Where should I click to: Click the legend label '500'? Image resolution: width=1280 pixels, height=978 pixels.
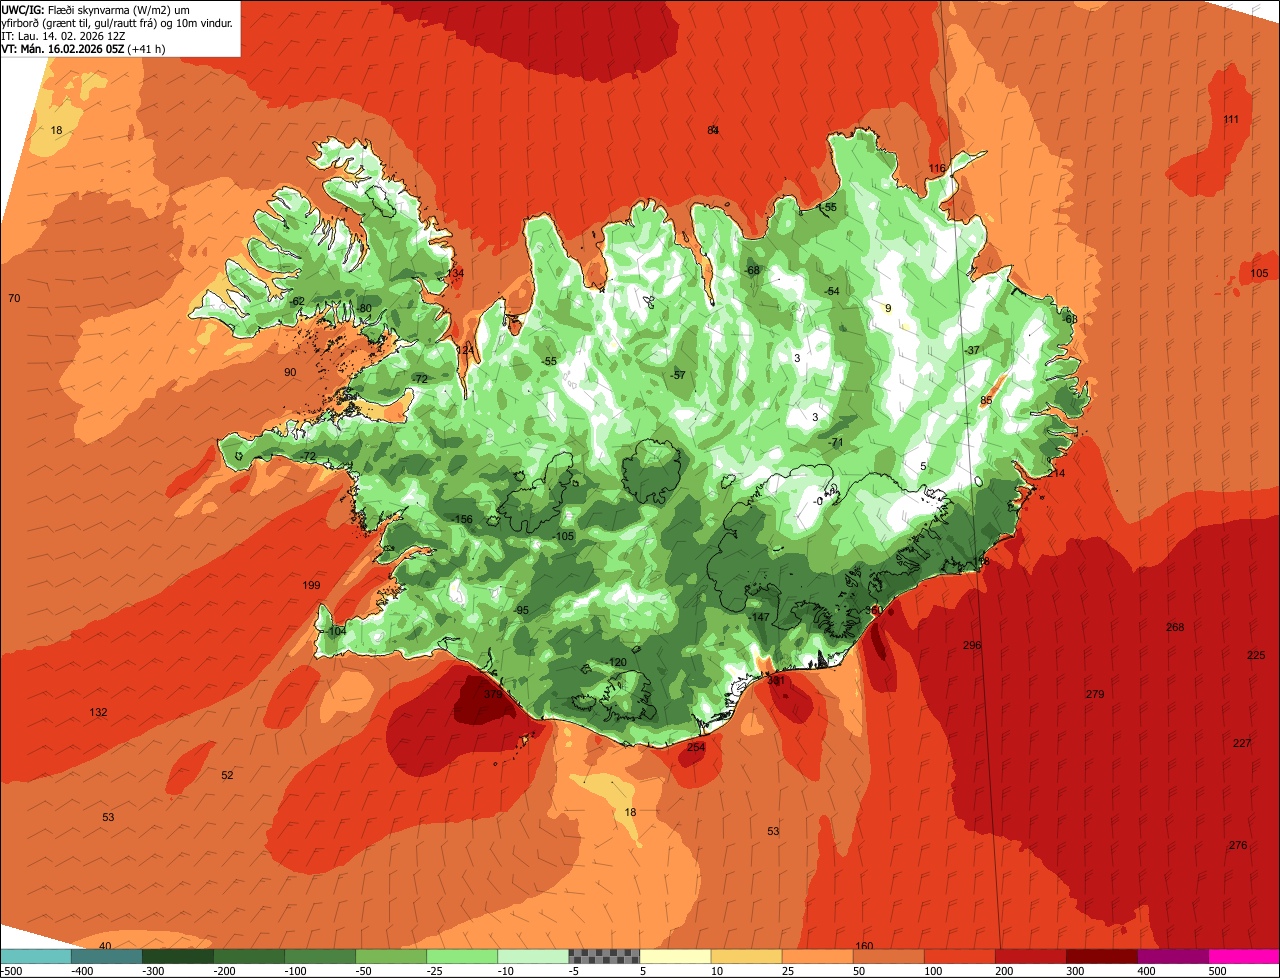pyautogui.click(x=1217, y=971)
